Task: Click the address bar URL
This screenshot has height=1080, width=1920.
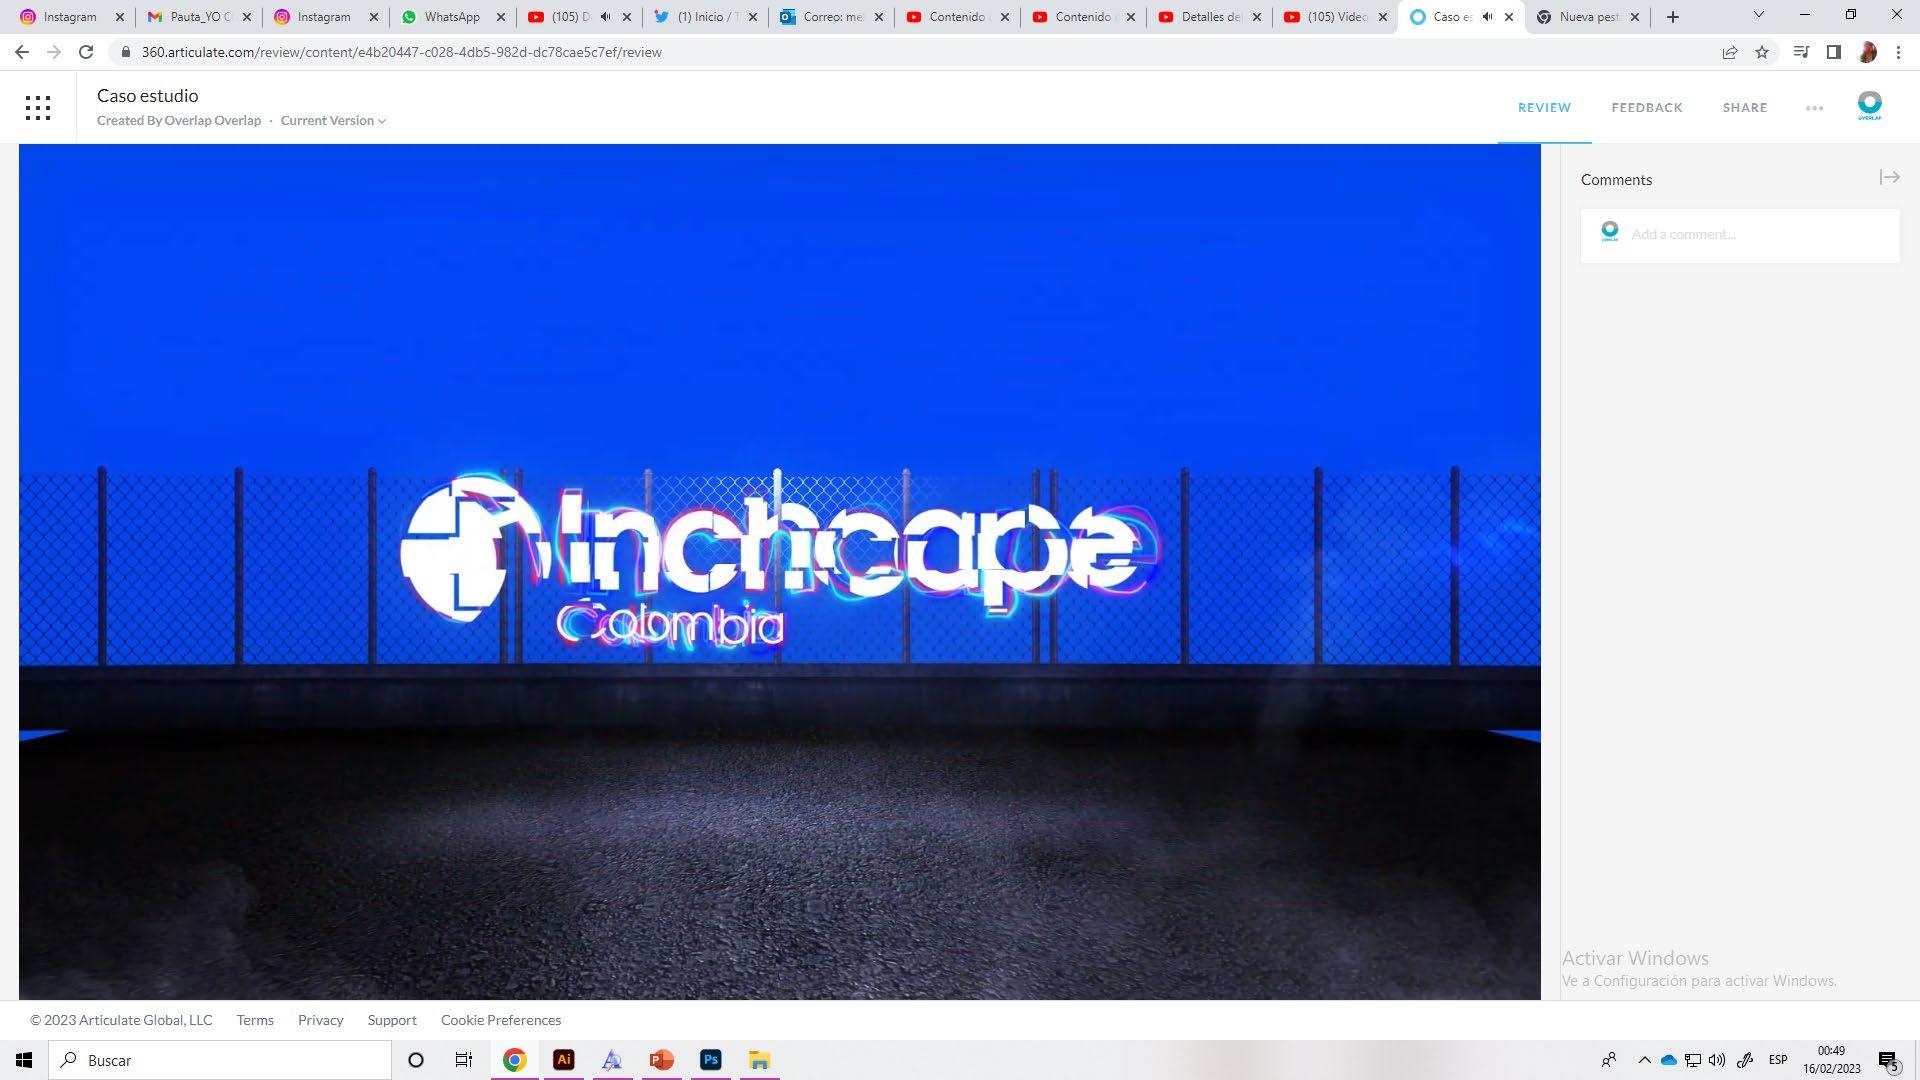Action: coord(401,52)
